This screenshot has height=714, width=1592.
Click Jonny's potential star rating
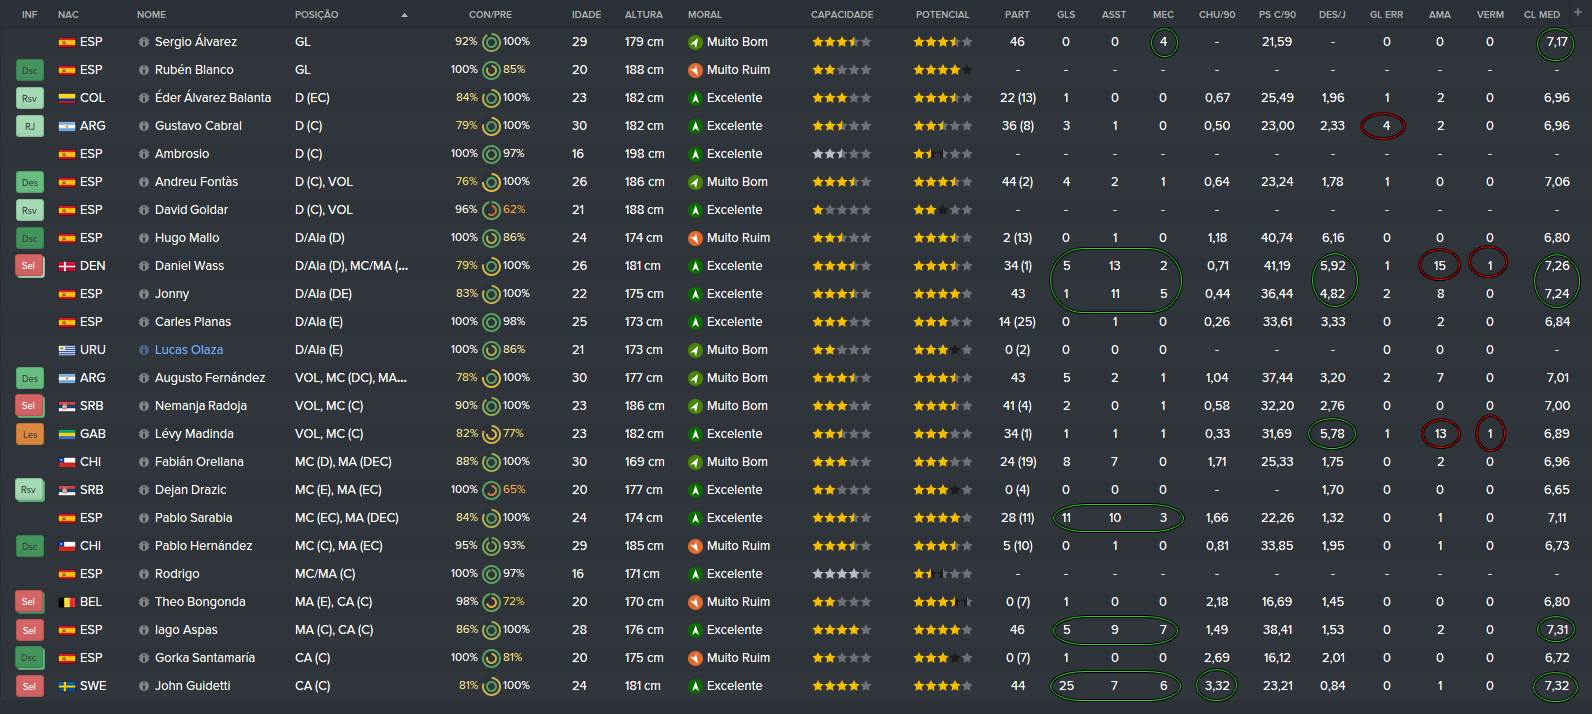942,294
